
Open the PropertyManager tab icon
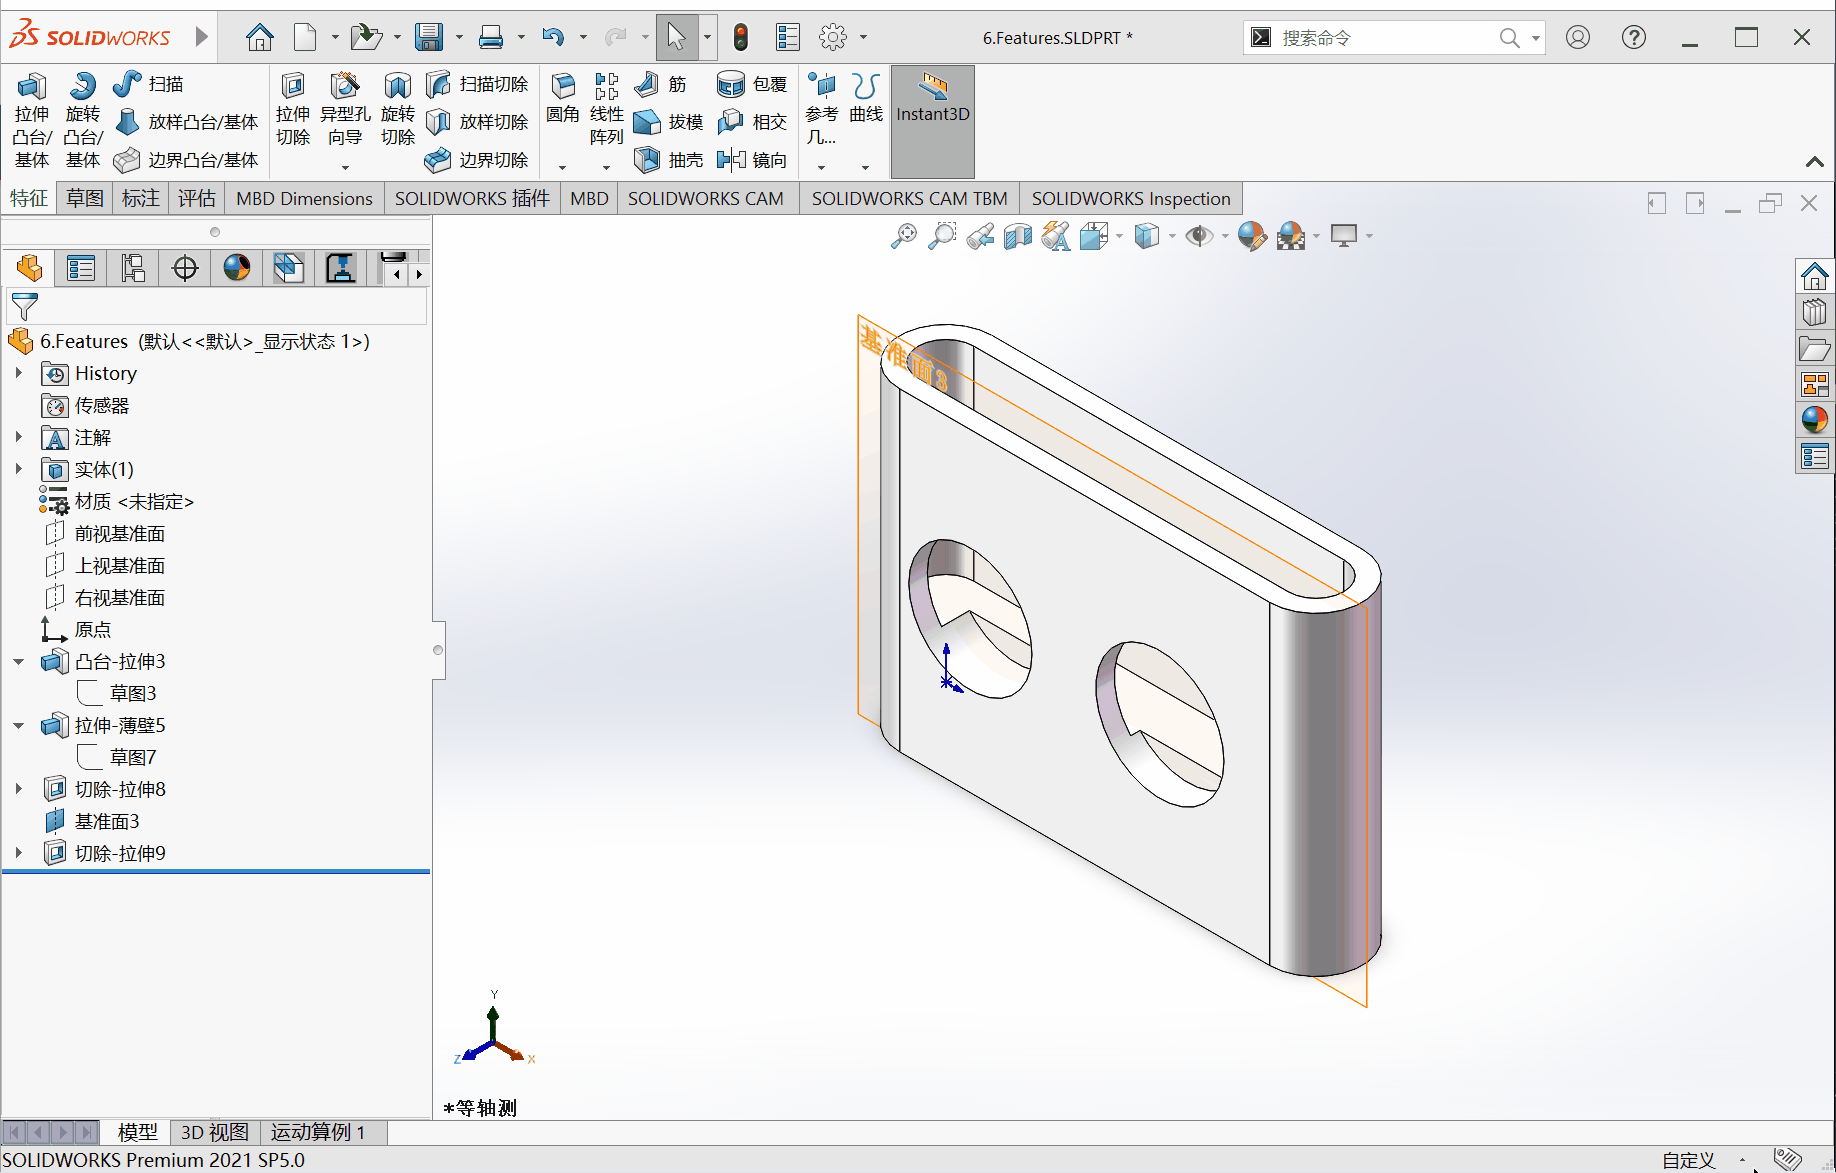pos(81,268)
